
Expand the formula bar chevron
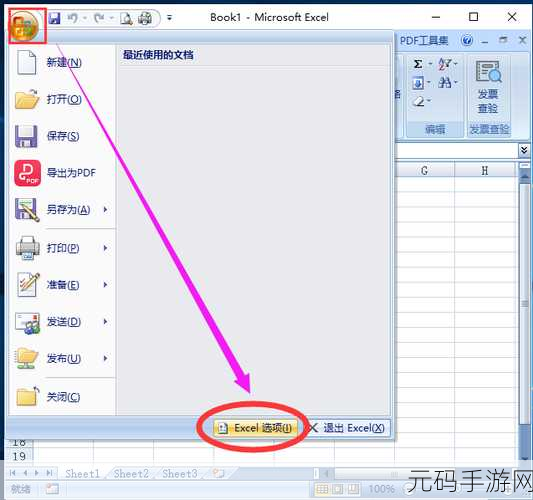coord(524,150)
